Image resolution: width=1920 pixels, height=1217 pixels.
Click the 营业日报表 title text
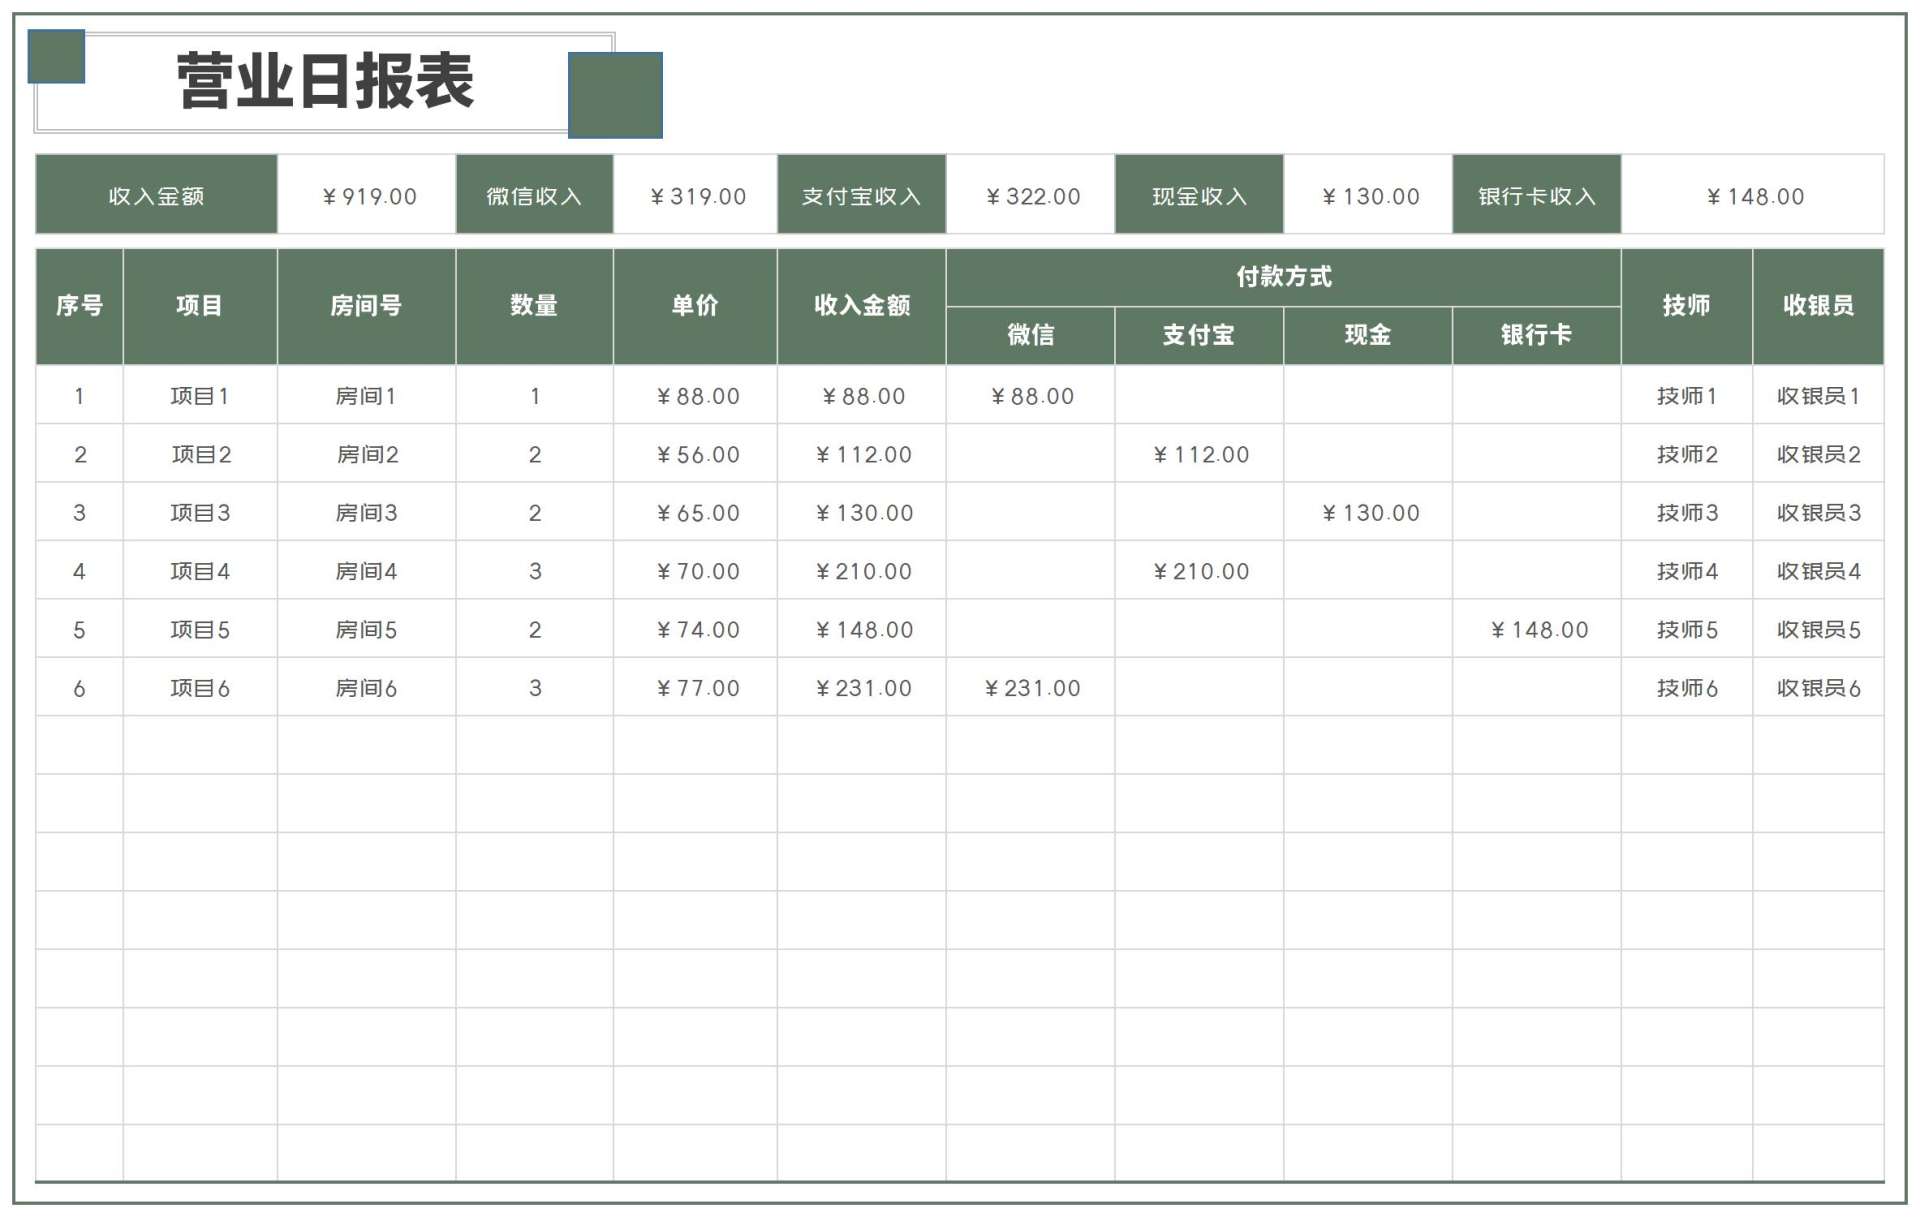325,82
